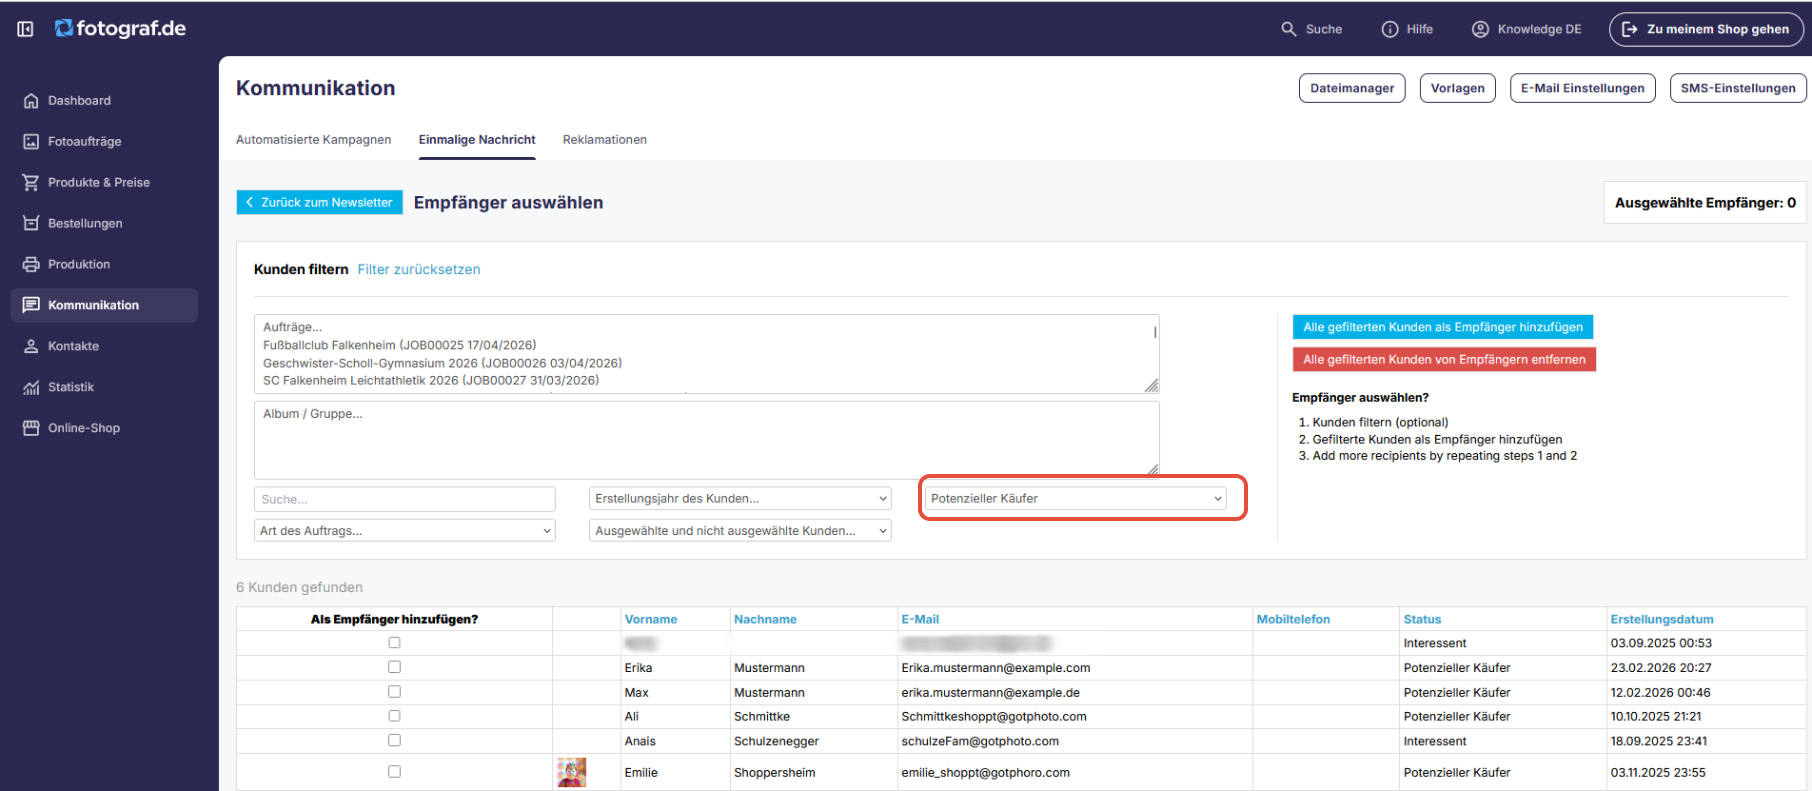The image size is (1812, 791).
Task: Switch to Einmalige Nachricht tab
Action: (x=477, y=140)
